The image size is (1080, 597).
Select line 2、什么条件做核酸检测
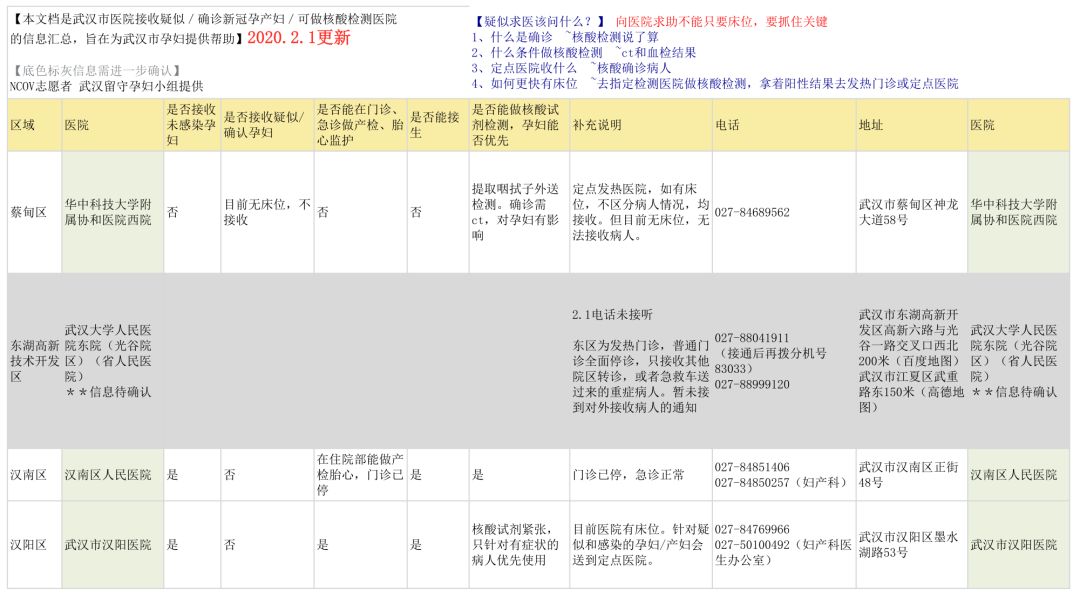click(x=584, y=52)
